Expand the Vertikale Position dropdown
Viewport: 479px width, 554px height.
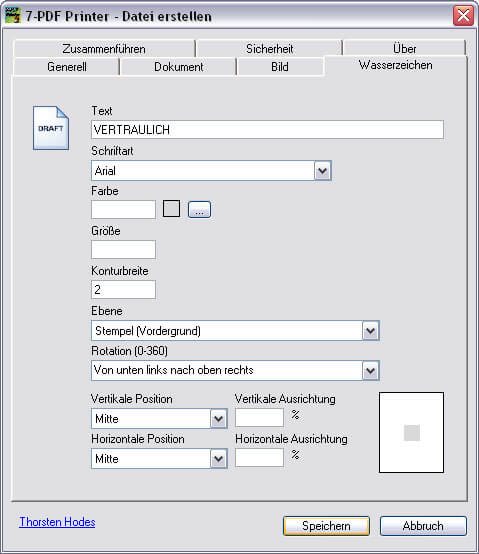click(159, 419)
